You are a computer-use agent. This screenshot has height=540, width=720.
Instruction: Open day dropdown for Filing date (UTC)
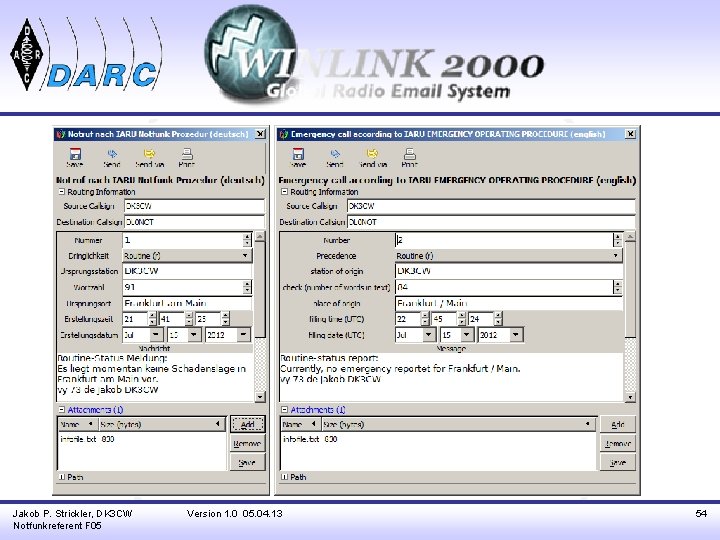pyautogui.click(x=467, y=335)
